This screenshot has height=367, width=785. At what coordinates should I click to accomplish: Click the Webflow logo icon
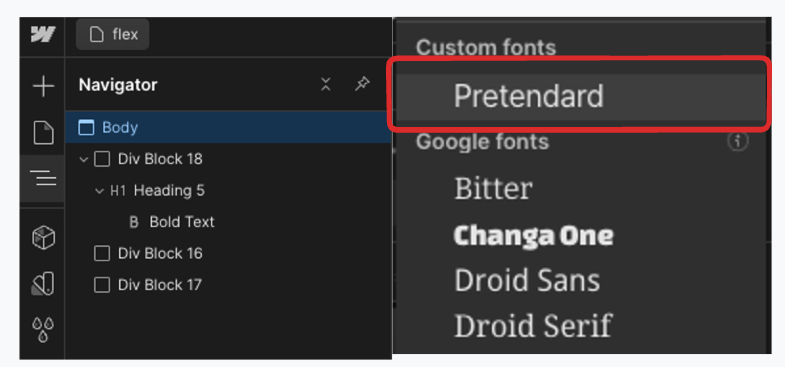coord(43,35)
